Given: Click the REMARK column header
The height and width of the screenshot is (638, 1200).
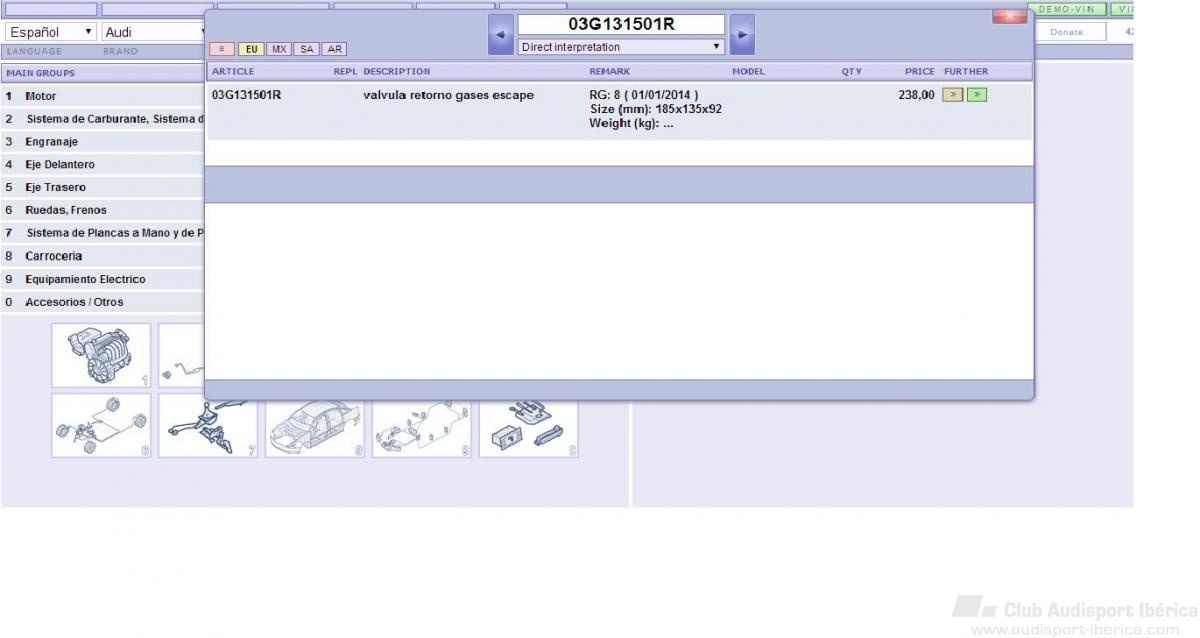Looking at the screenshot, I should pos(610,72).
